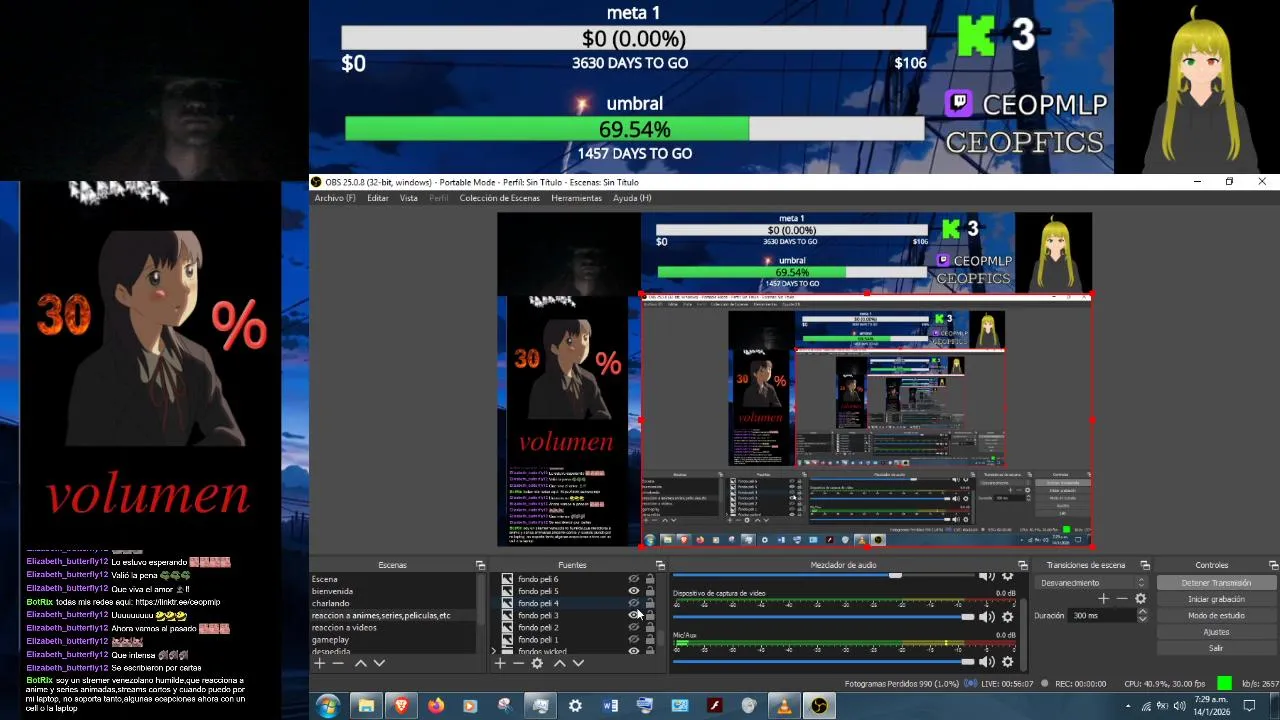Open VLC media player from taskbar
Viewport: 1280px width, 720px height.
point(784,706)
